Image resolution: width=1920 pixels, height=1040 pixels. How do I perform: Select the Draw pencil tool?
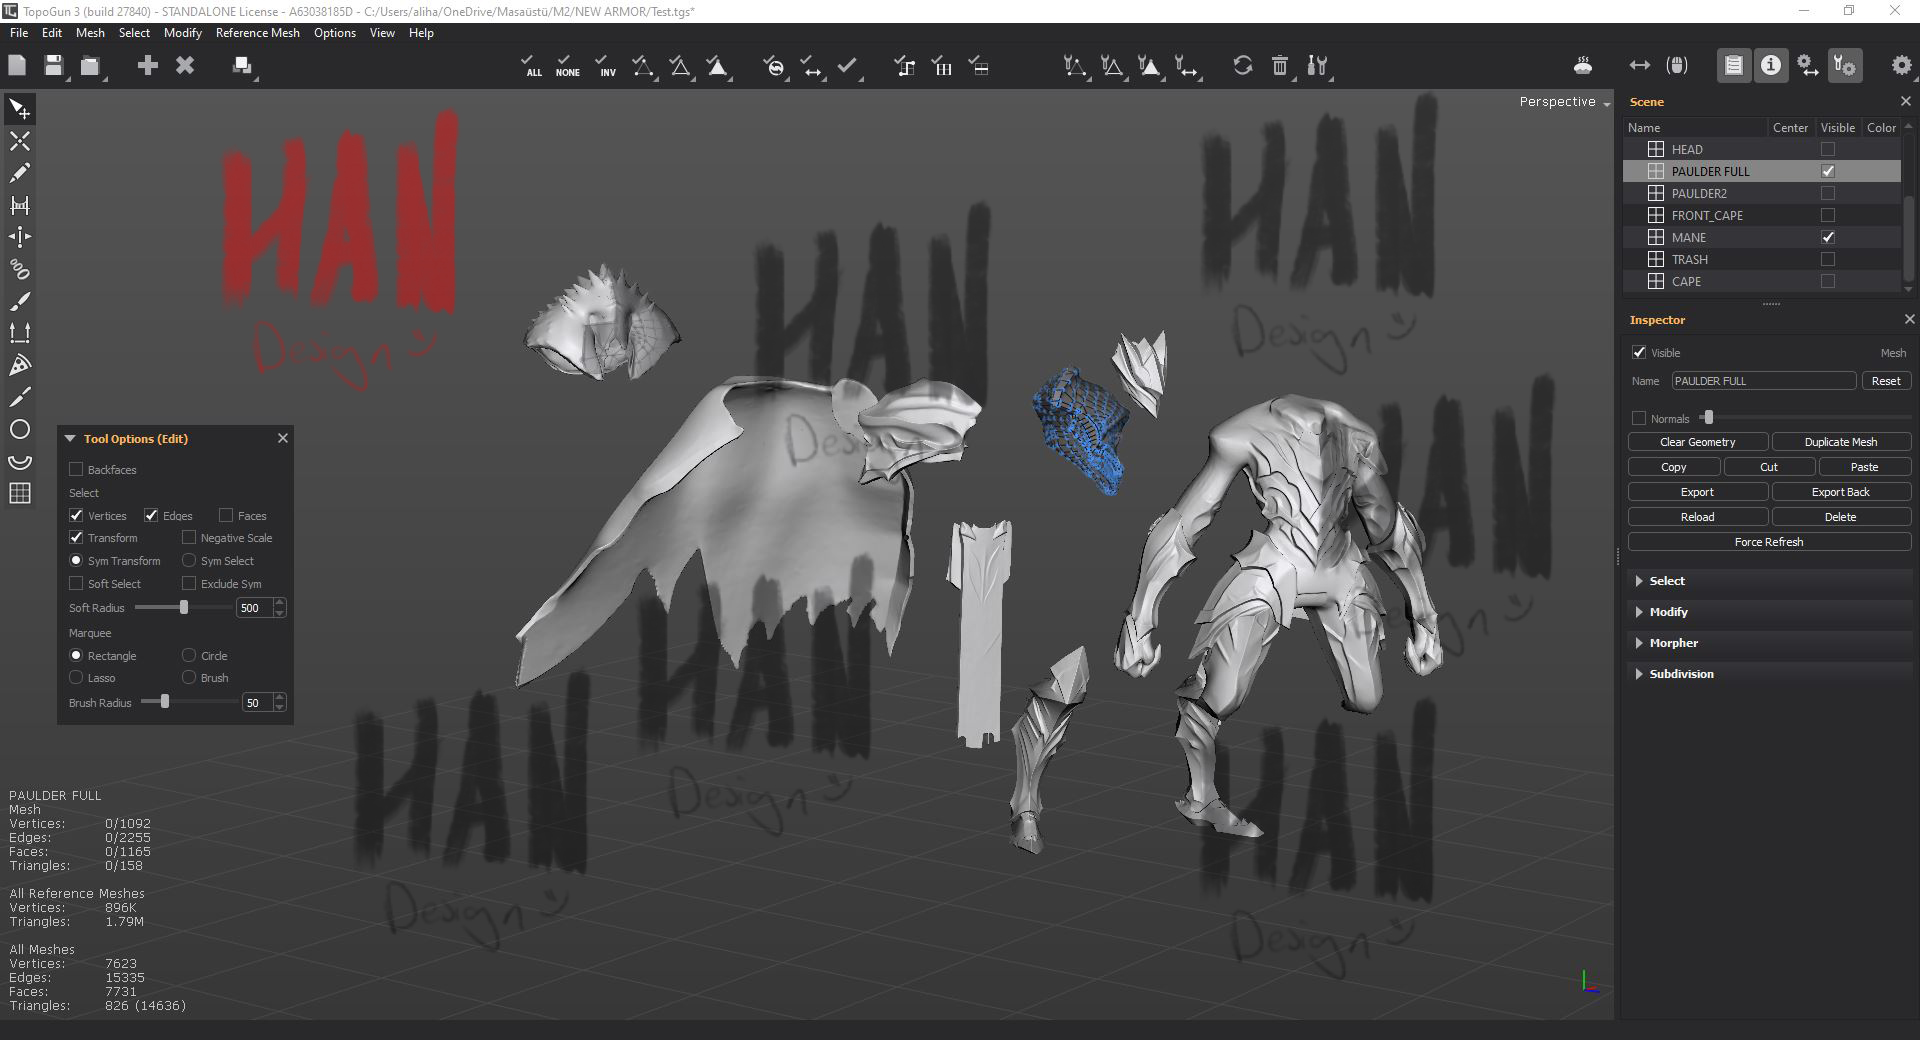pyautogui.click(x=19, y=173)
